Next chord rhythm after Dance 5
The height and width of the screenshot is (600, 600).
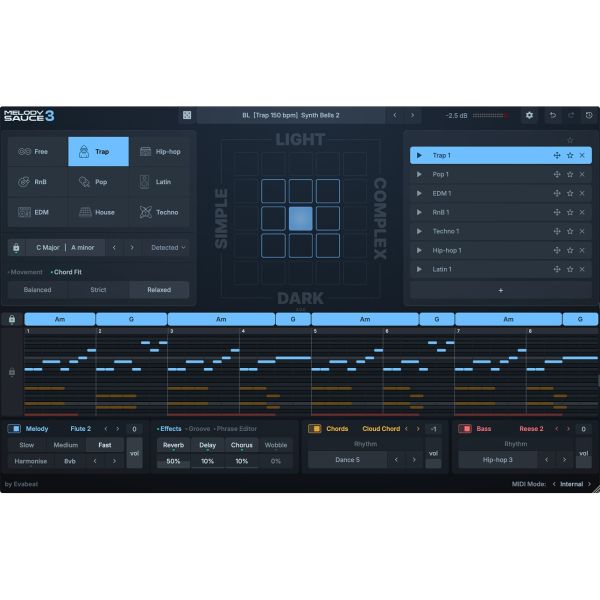(x=414, y=460)
